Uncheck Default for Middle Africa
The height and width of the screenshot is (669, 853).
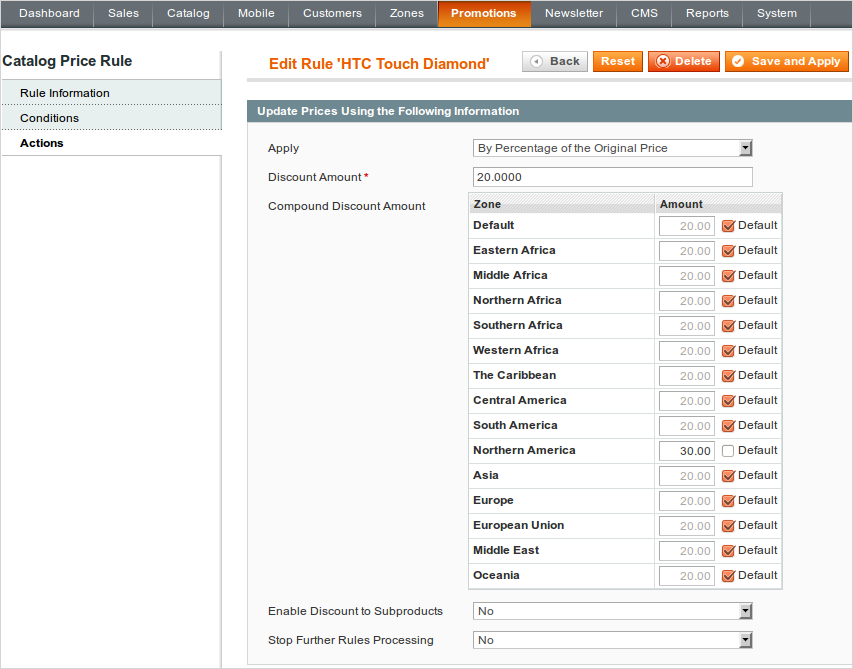click(728, 276)
